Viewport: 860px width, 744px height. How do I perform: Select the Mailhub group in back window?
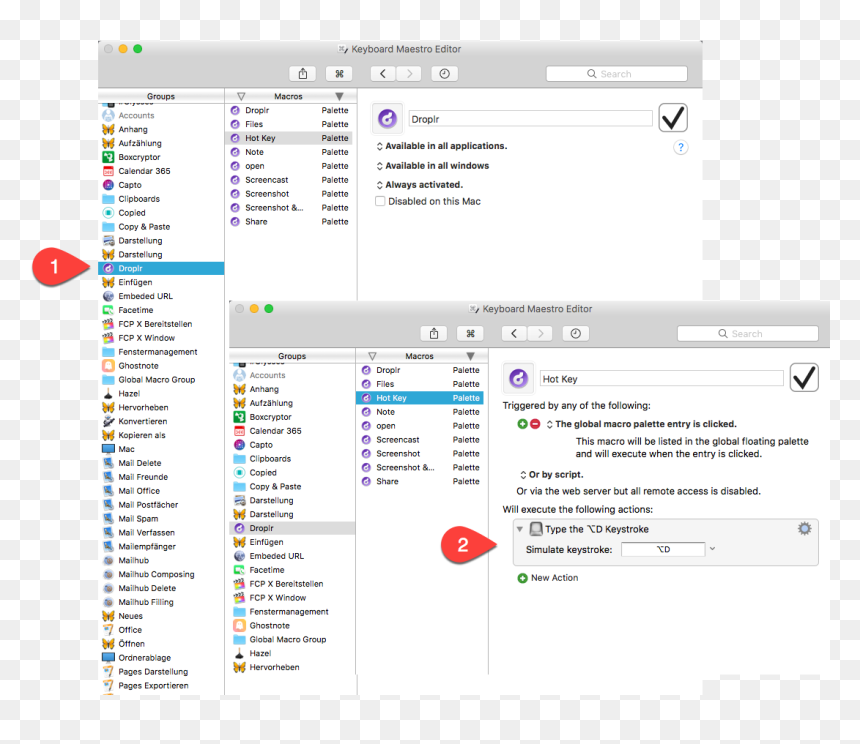point(161,560)
